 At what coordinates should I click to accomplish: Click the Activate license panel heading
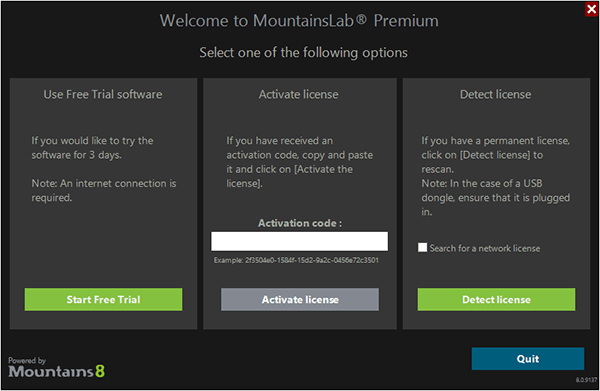(298, 94)
